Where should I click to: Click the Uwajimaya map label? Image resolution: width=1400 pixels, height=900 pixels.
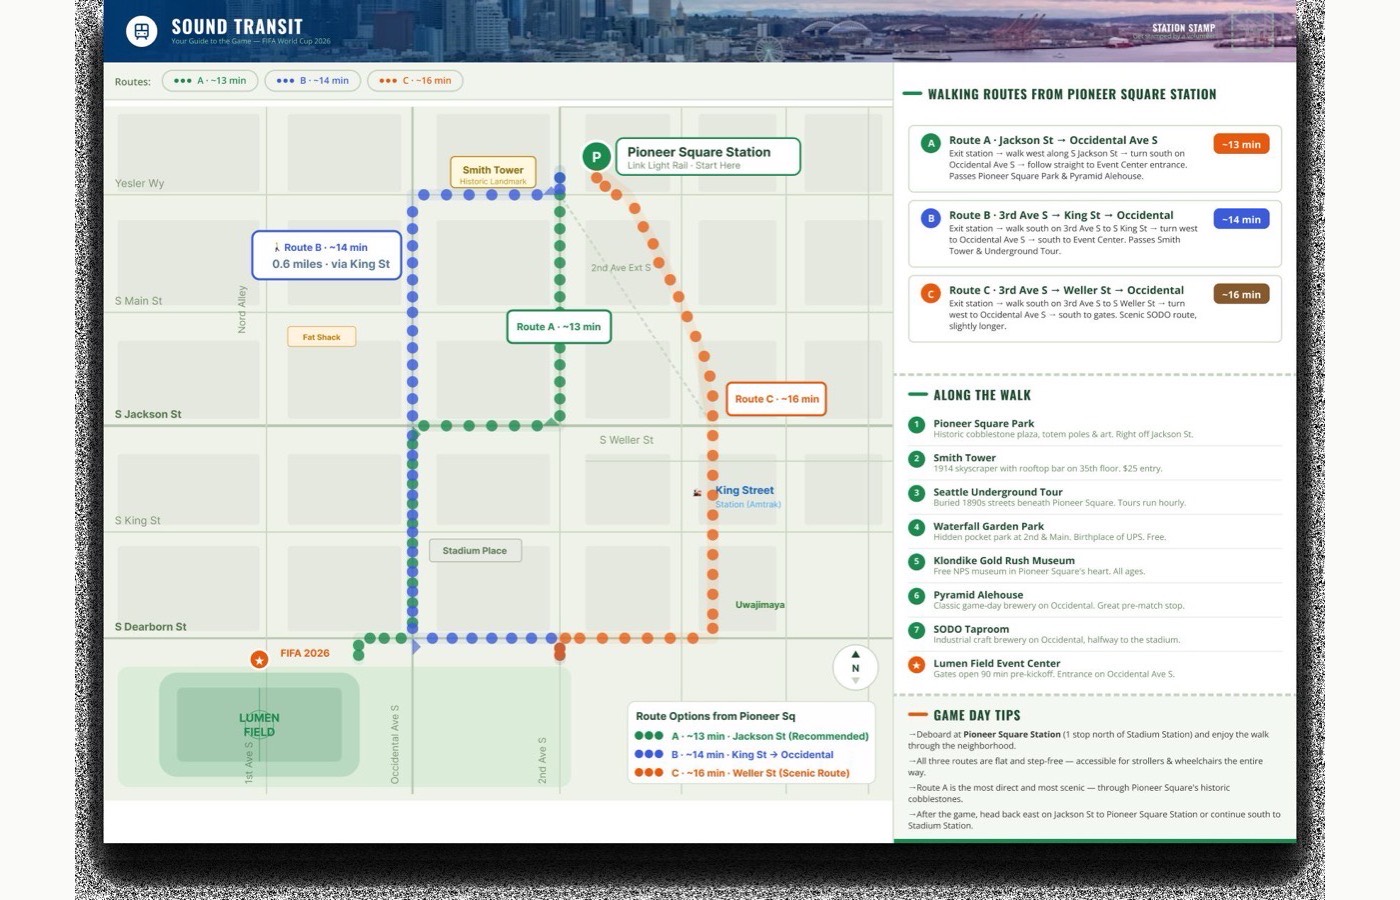point(760,605)
